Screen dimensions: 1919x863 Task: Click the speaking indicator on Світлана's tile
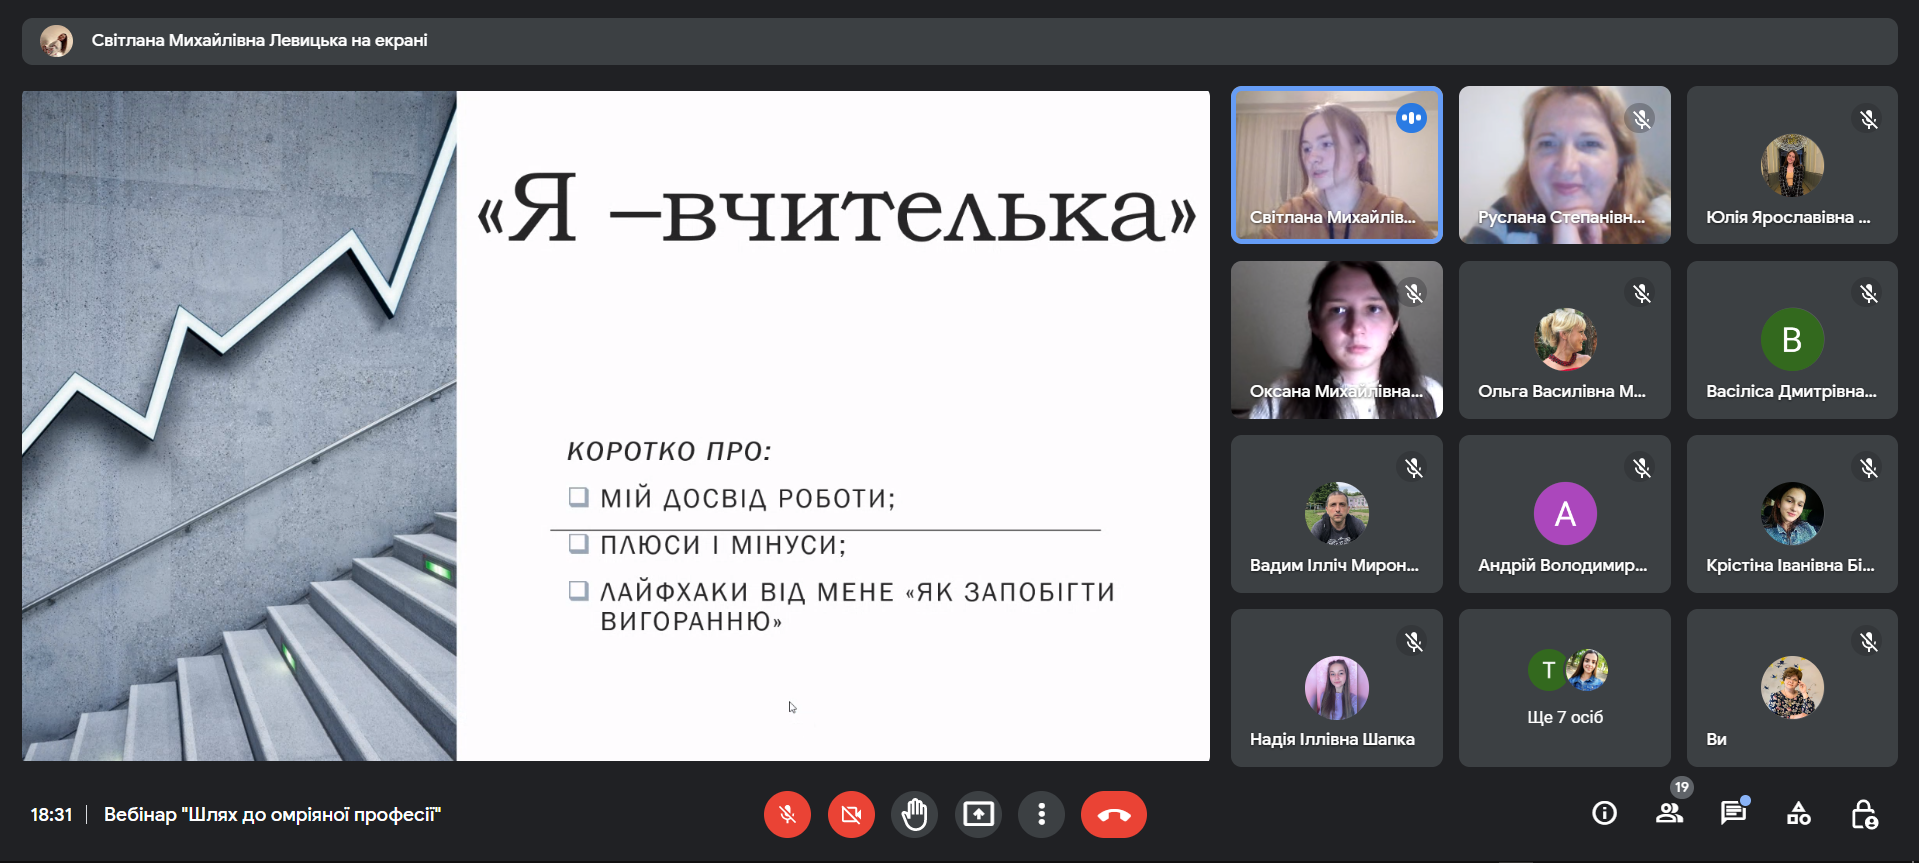point(1411,118)
